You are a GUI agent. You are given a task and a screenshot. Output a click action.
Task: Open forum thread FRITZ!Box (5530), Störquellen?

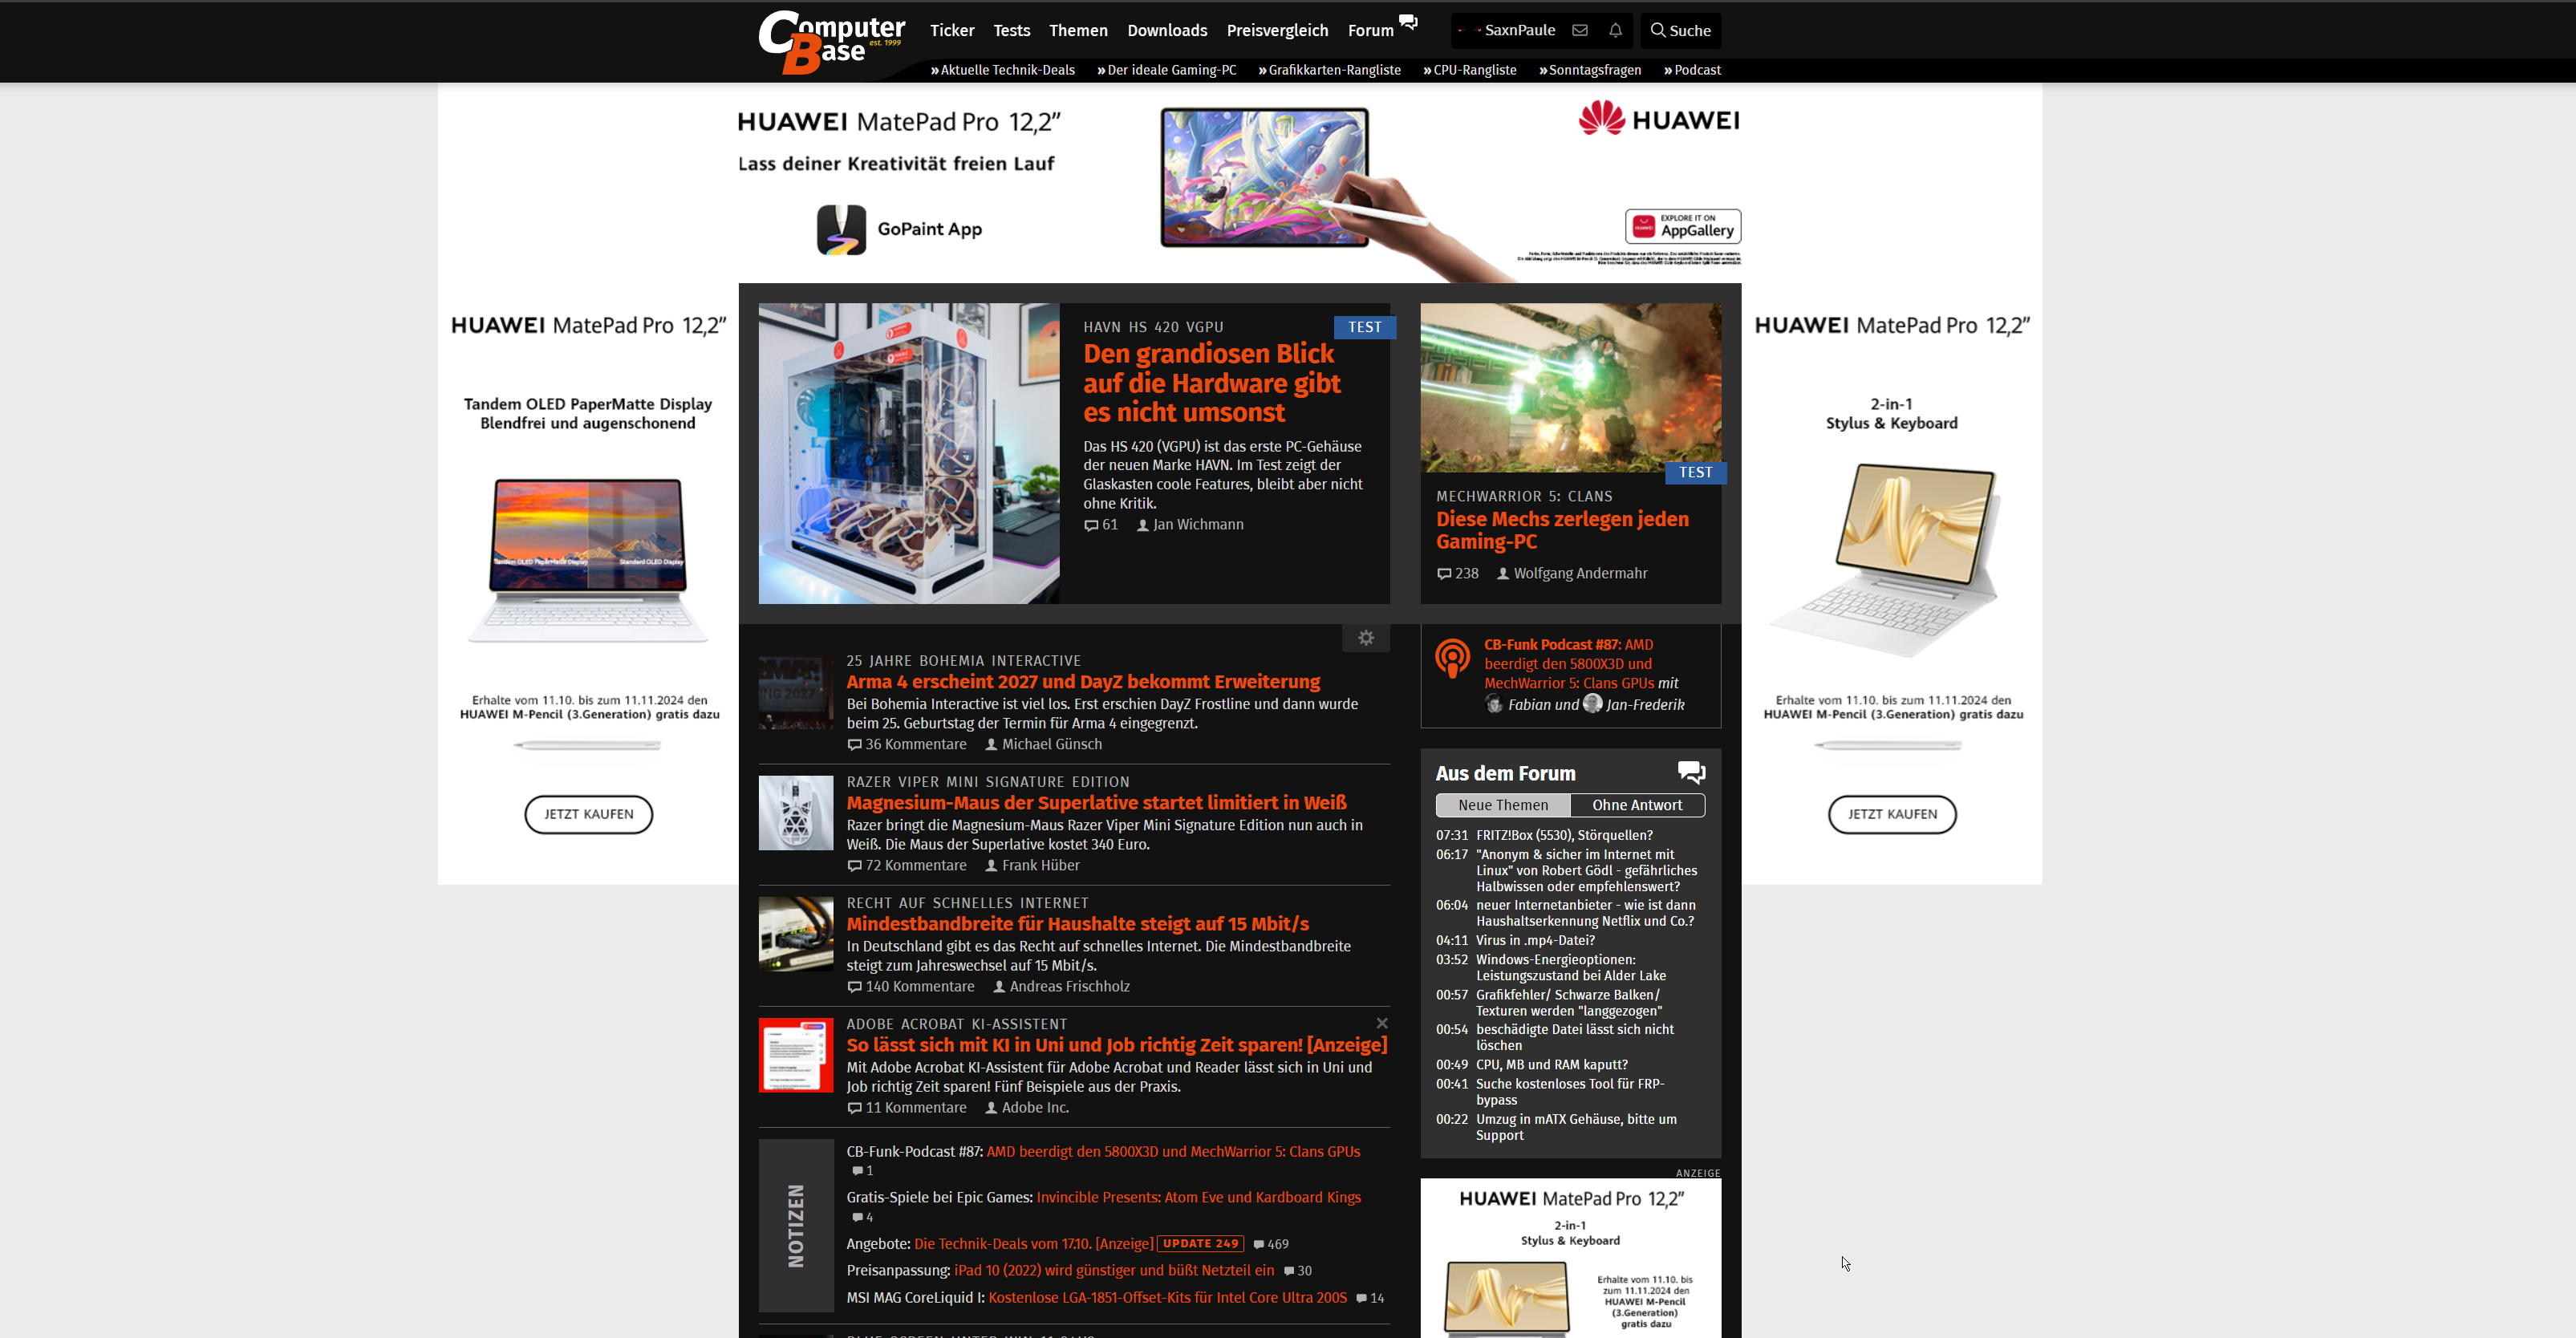click(1563, 835)
